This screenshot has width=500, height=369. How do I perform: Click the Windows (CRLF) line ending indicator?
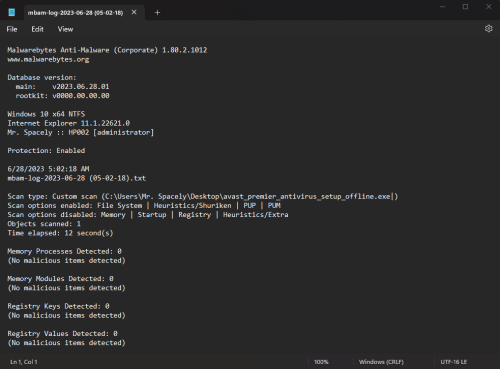pos(381,362)
